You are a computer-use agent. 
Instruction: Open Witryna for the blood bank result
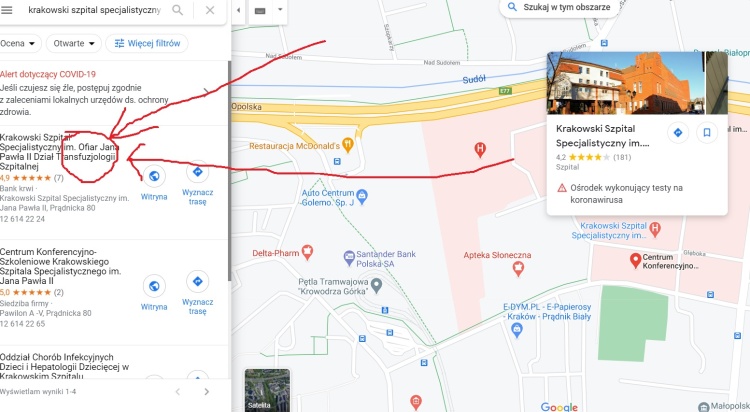pos(154,183)
